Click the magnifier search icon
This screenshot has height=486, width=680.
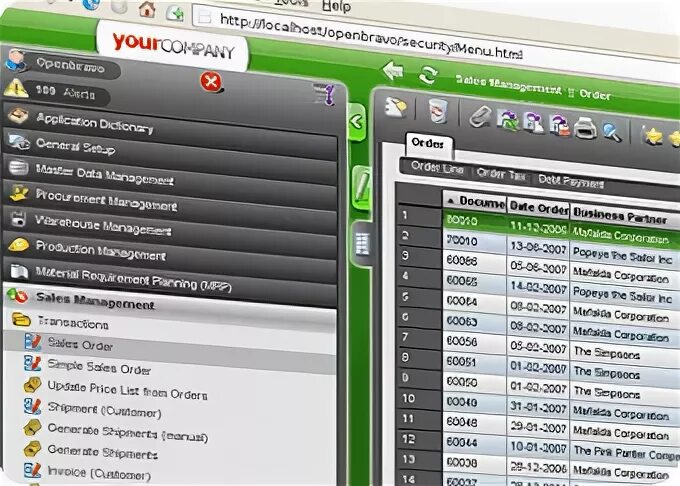click(x=612, y=132)
